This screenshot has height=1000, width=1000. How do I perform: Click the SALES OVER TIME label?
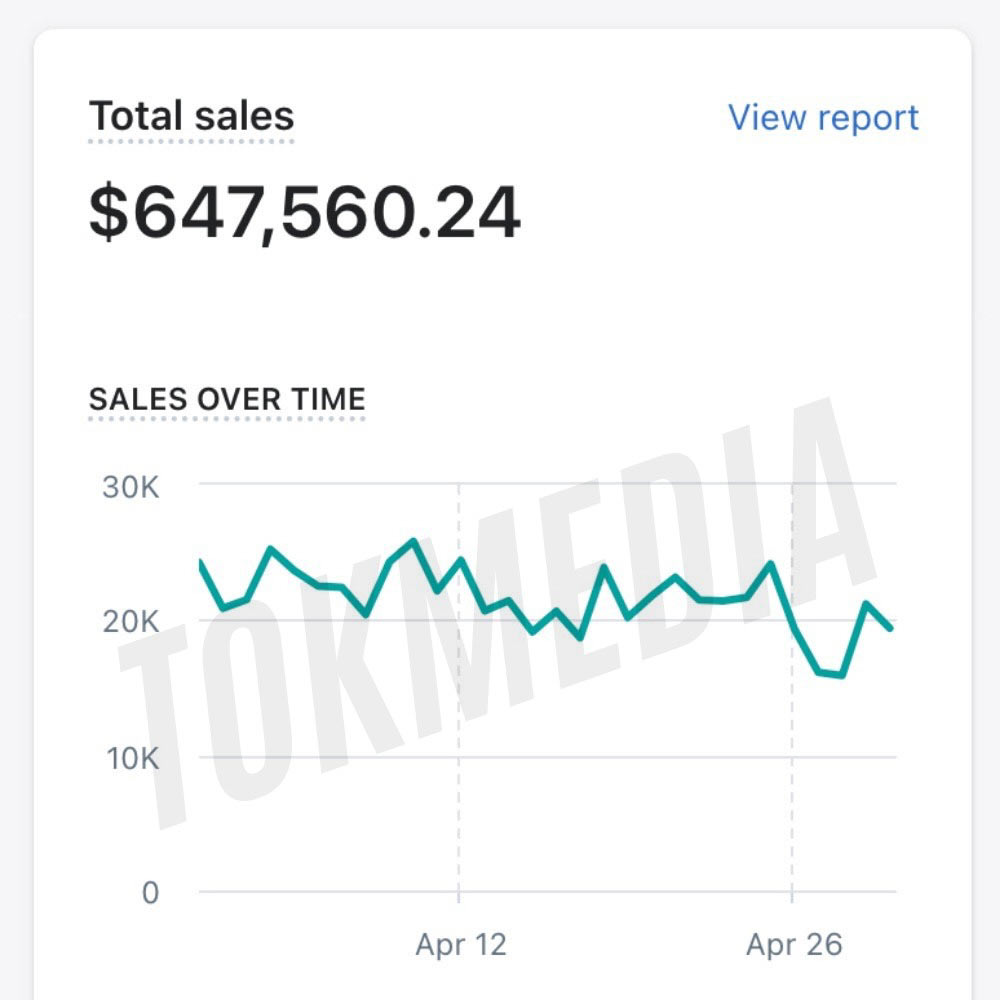point(227,398)
